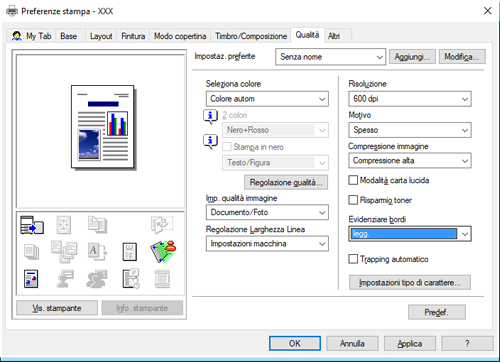Click the greyed single user authentication icon
Viewport: 500px width, 362px height.
(x=65, y=279)
